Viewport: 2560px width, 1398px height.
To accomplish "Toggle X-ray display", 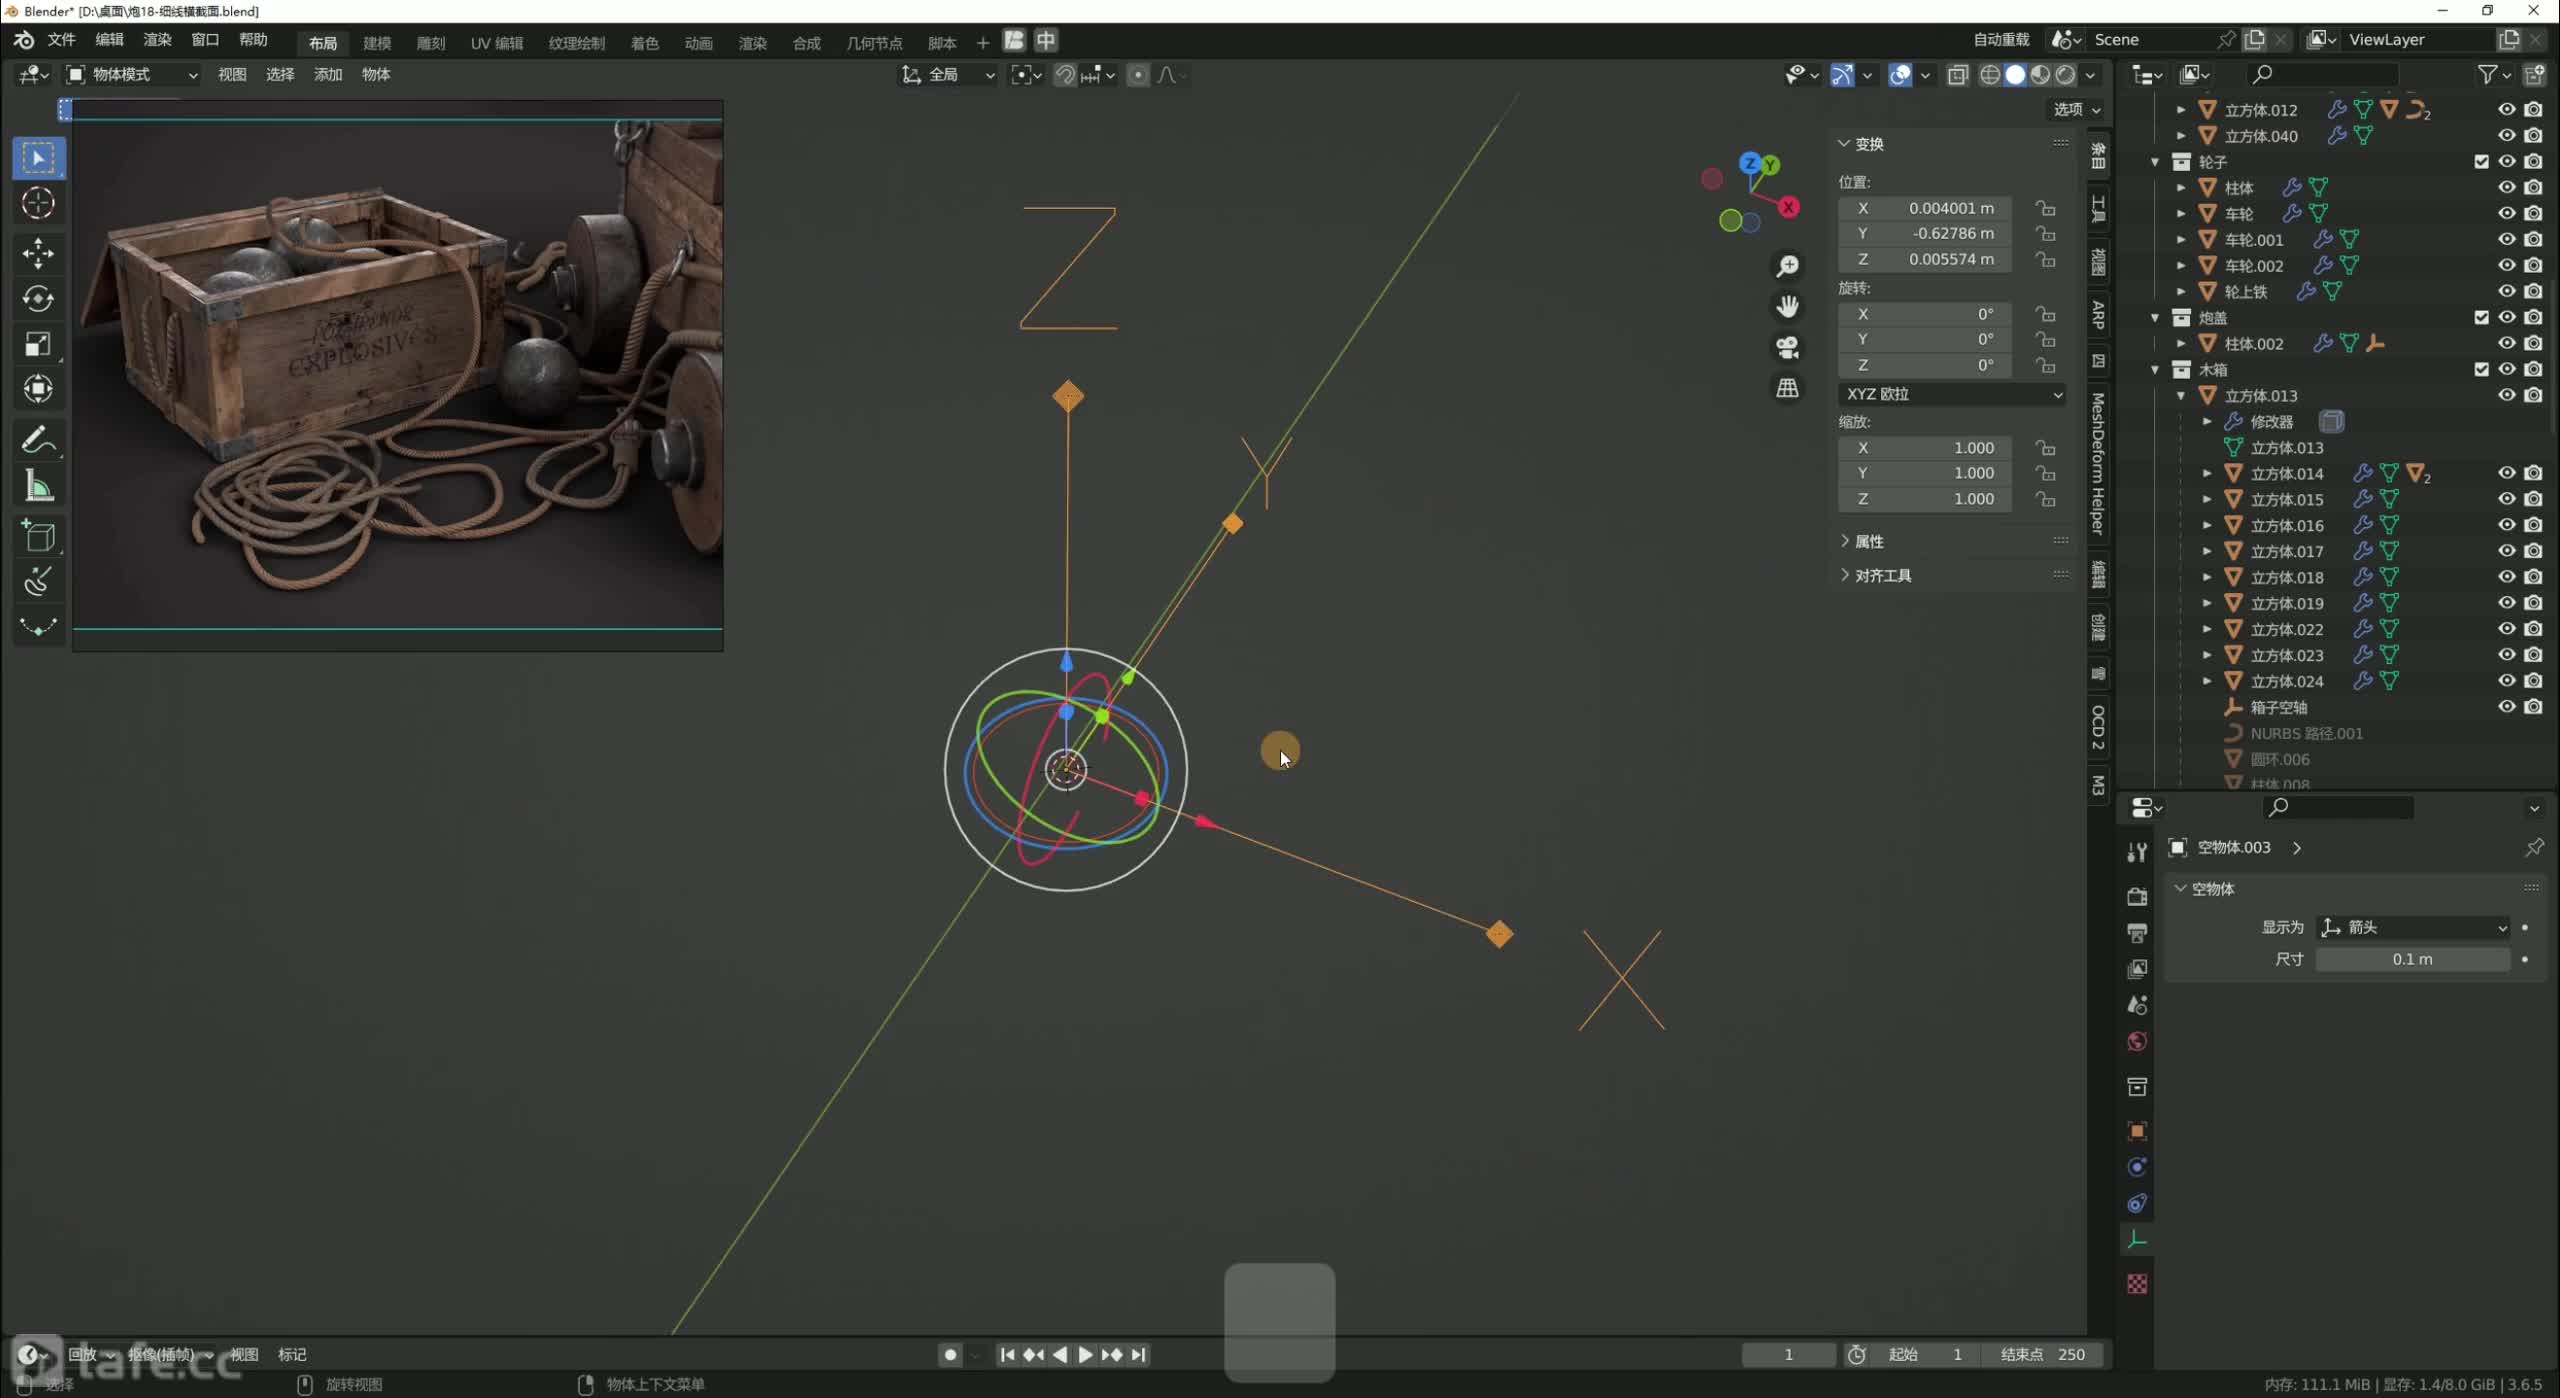I will 1957,75.
